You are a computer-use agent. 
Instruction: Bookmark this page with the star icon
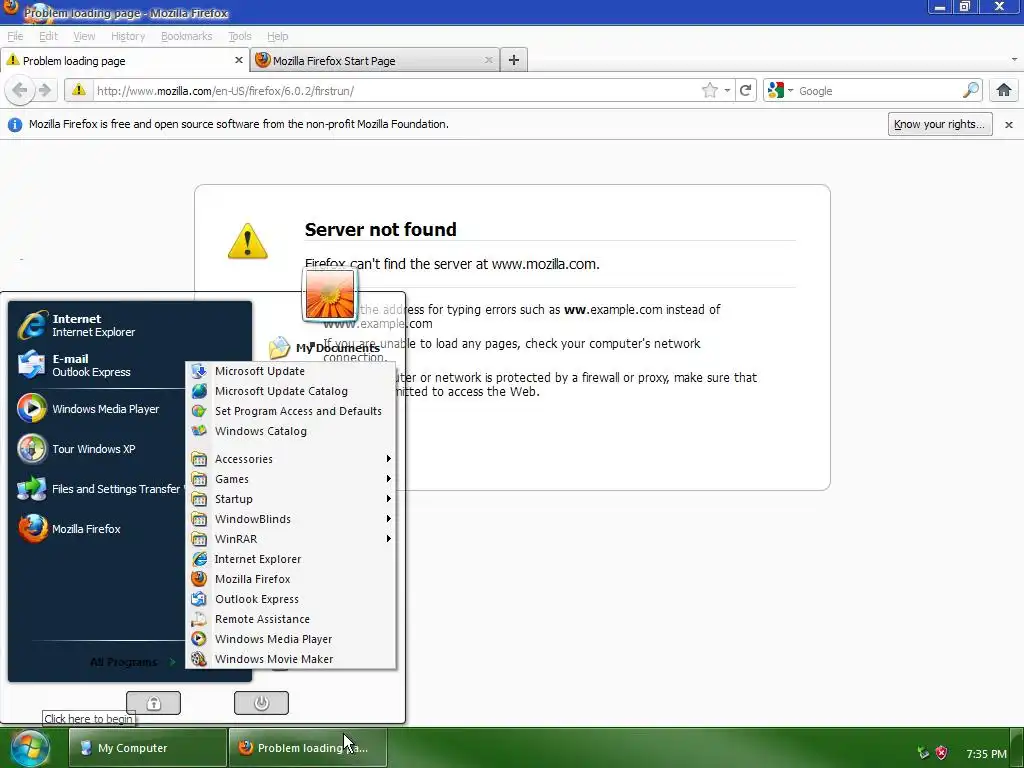click(710, 91)
